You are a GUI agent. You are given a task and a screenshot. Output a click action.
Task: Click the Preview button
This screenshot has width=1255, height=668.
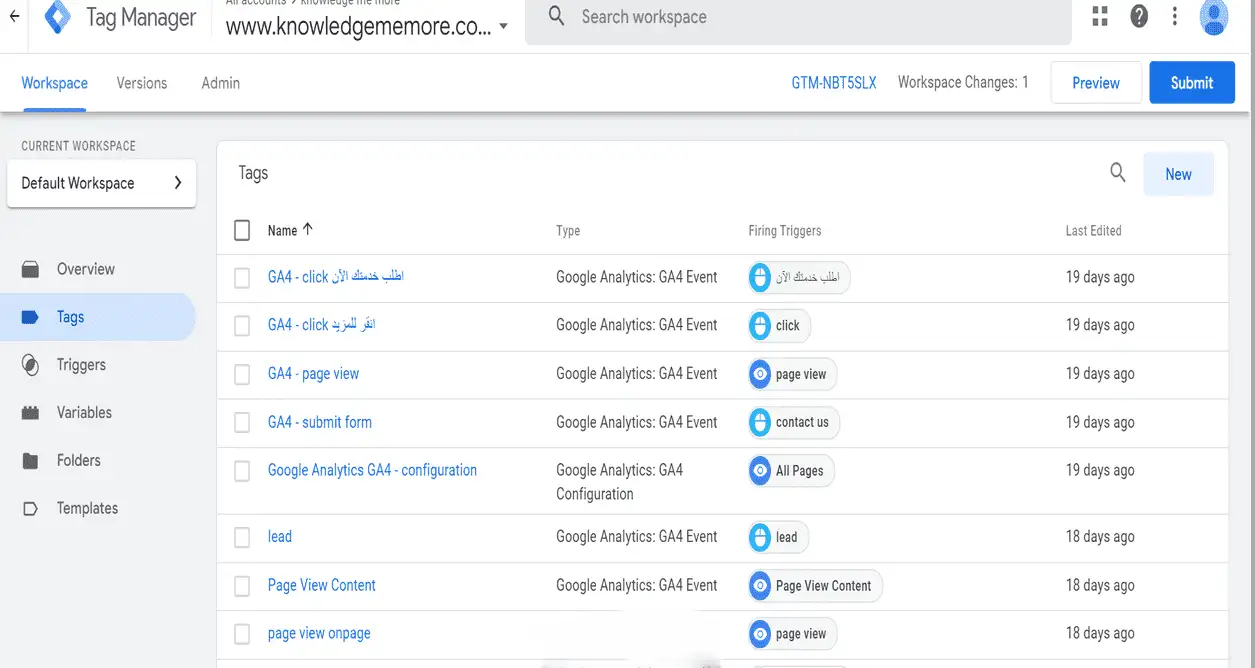pos(1096,83)
